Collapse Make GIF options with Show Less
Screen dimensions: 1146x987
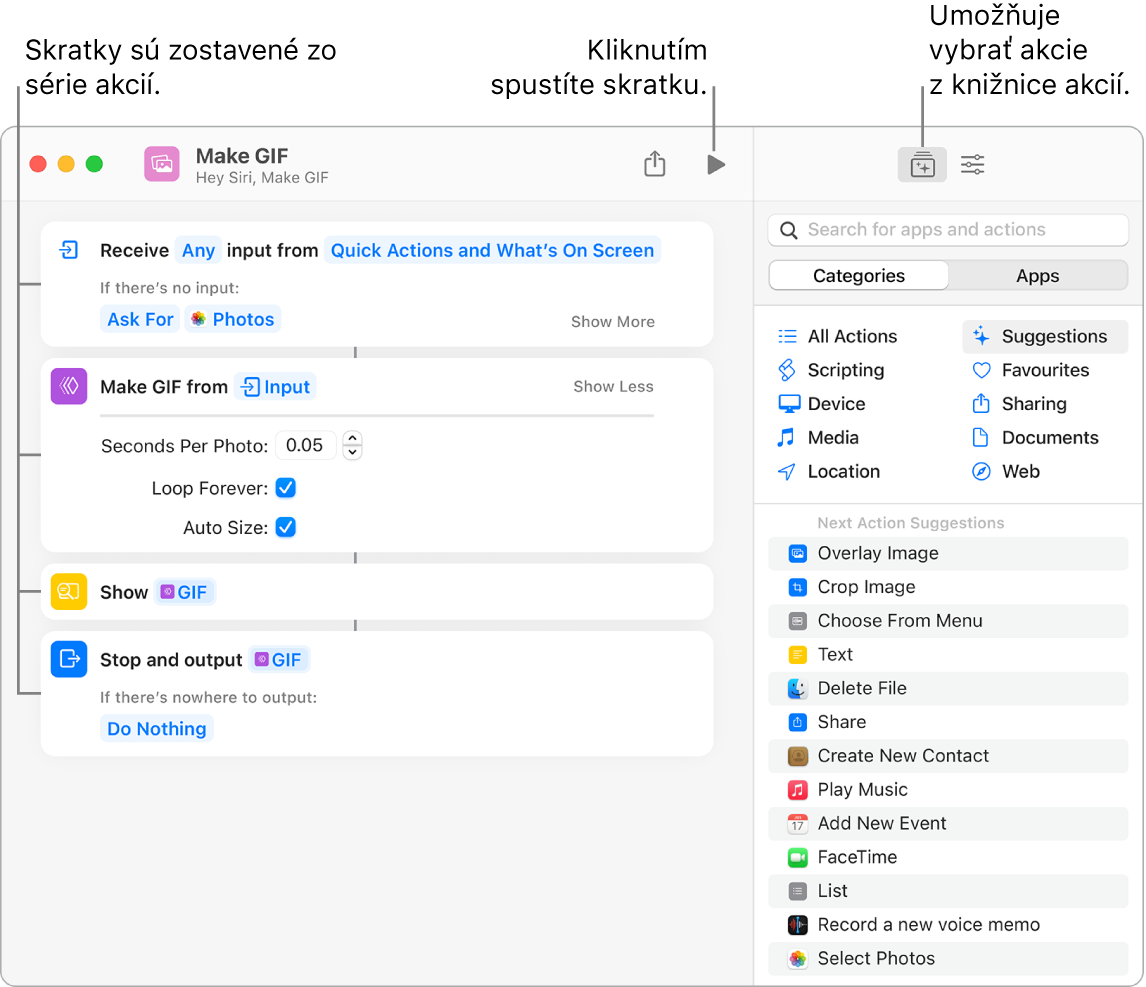[x=612, y=387]
